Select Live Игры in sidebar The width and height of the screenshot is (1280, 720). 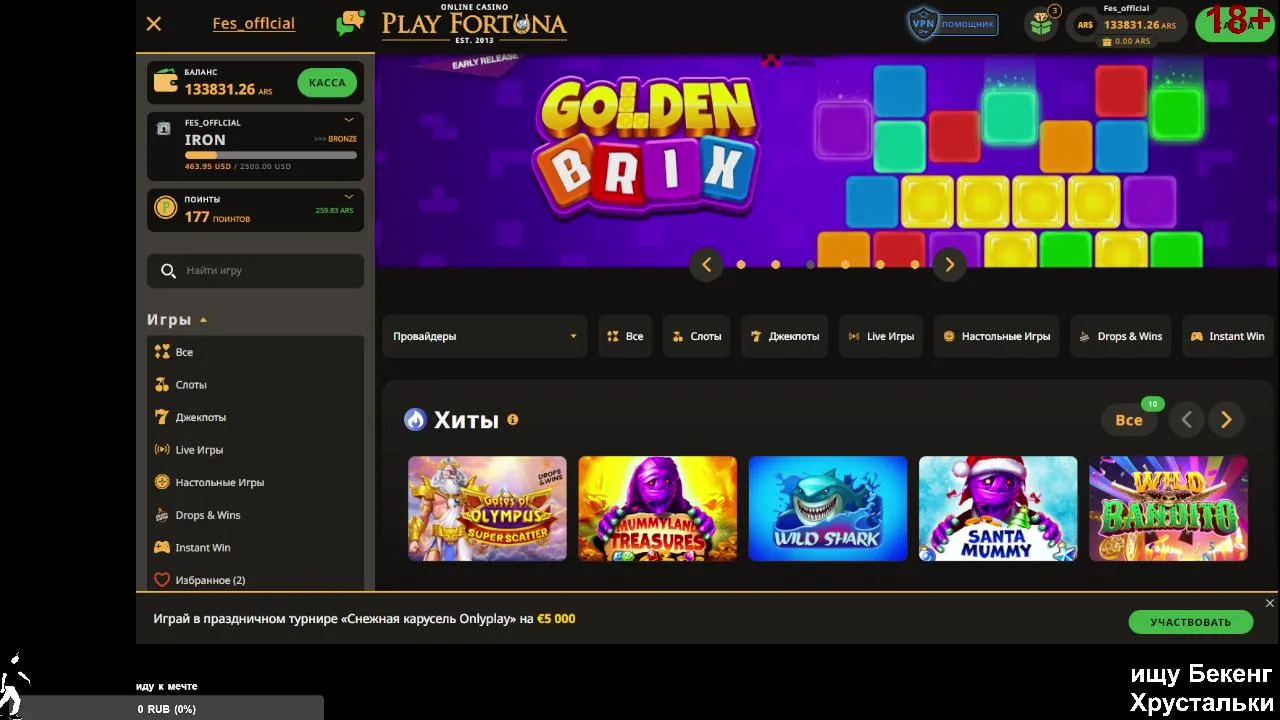pos(255,450)
